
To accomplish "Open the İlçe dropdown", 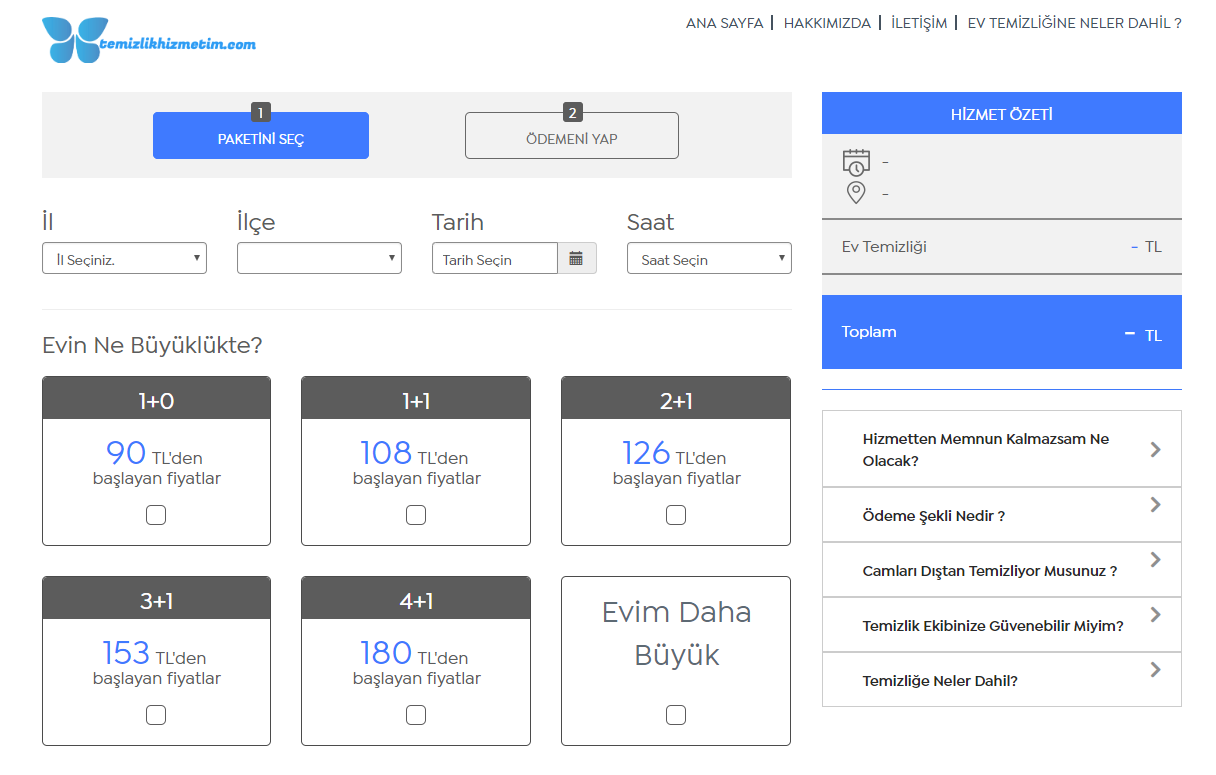I will coord(319,258).
